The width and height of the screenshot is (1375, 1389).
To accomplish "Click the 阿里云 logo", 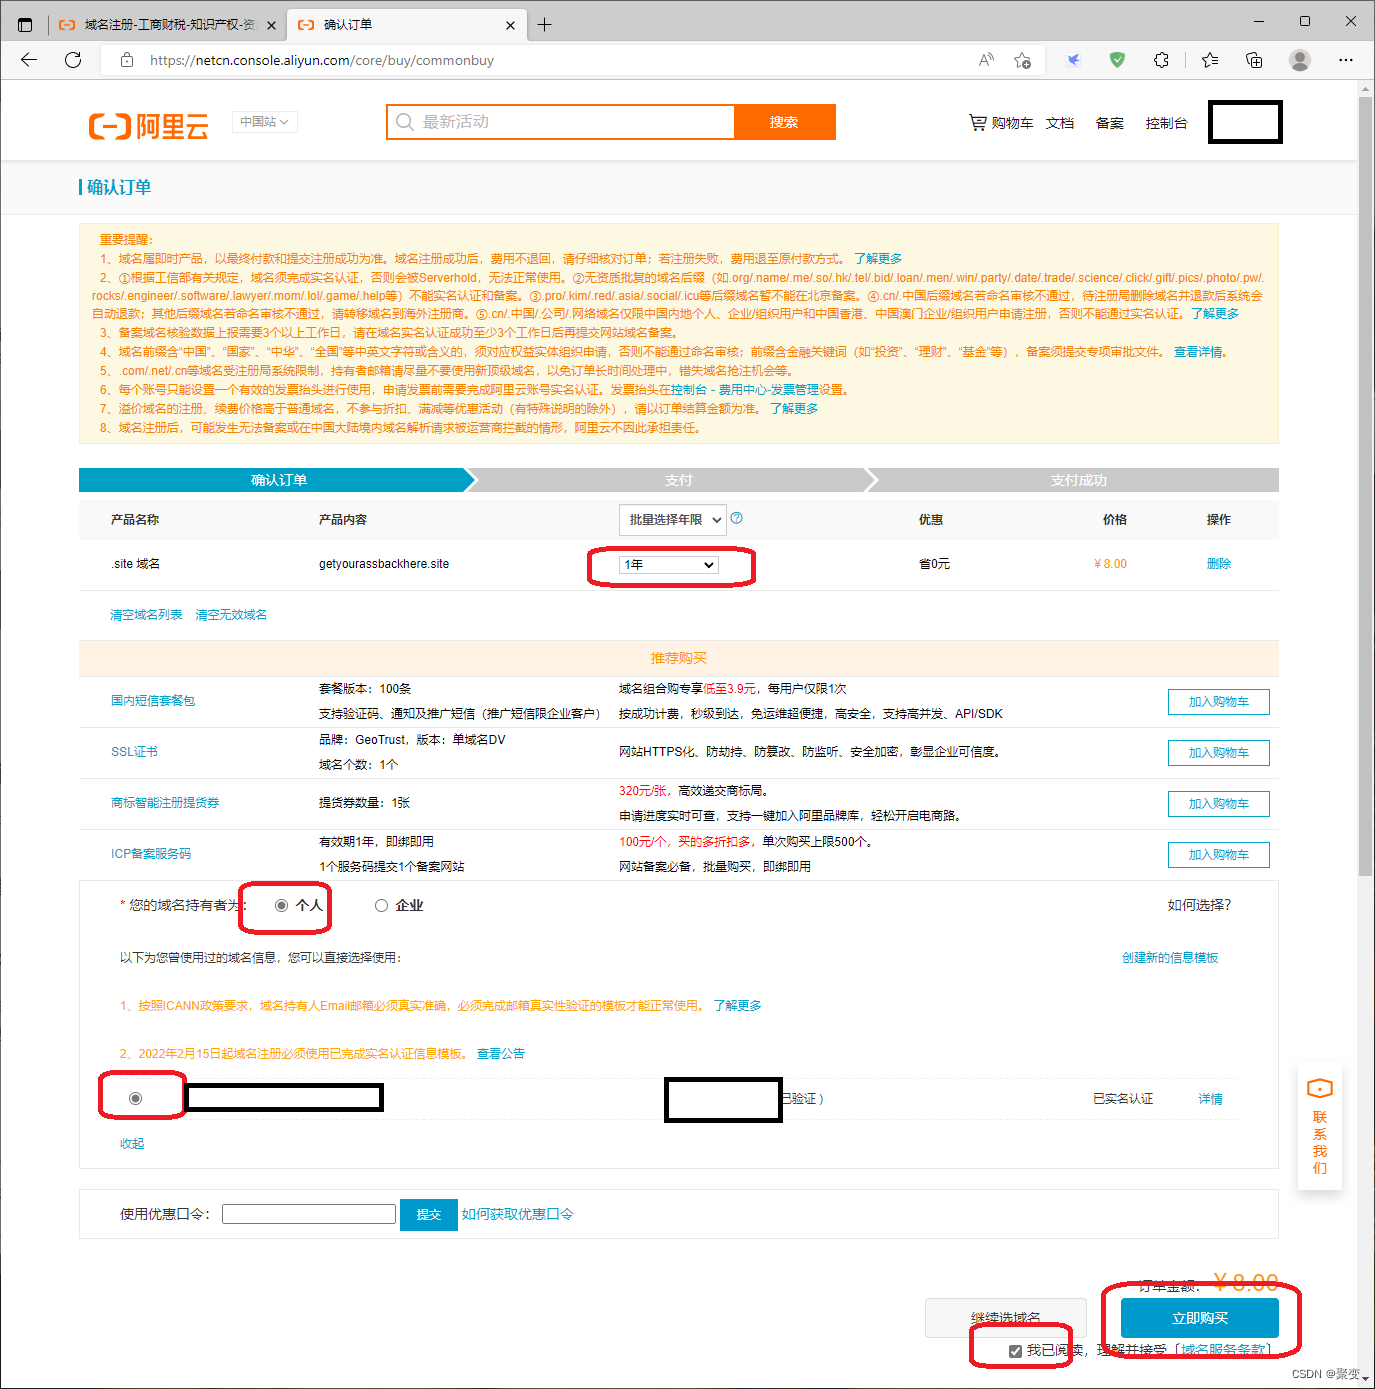I will click(149, 126).
